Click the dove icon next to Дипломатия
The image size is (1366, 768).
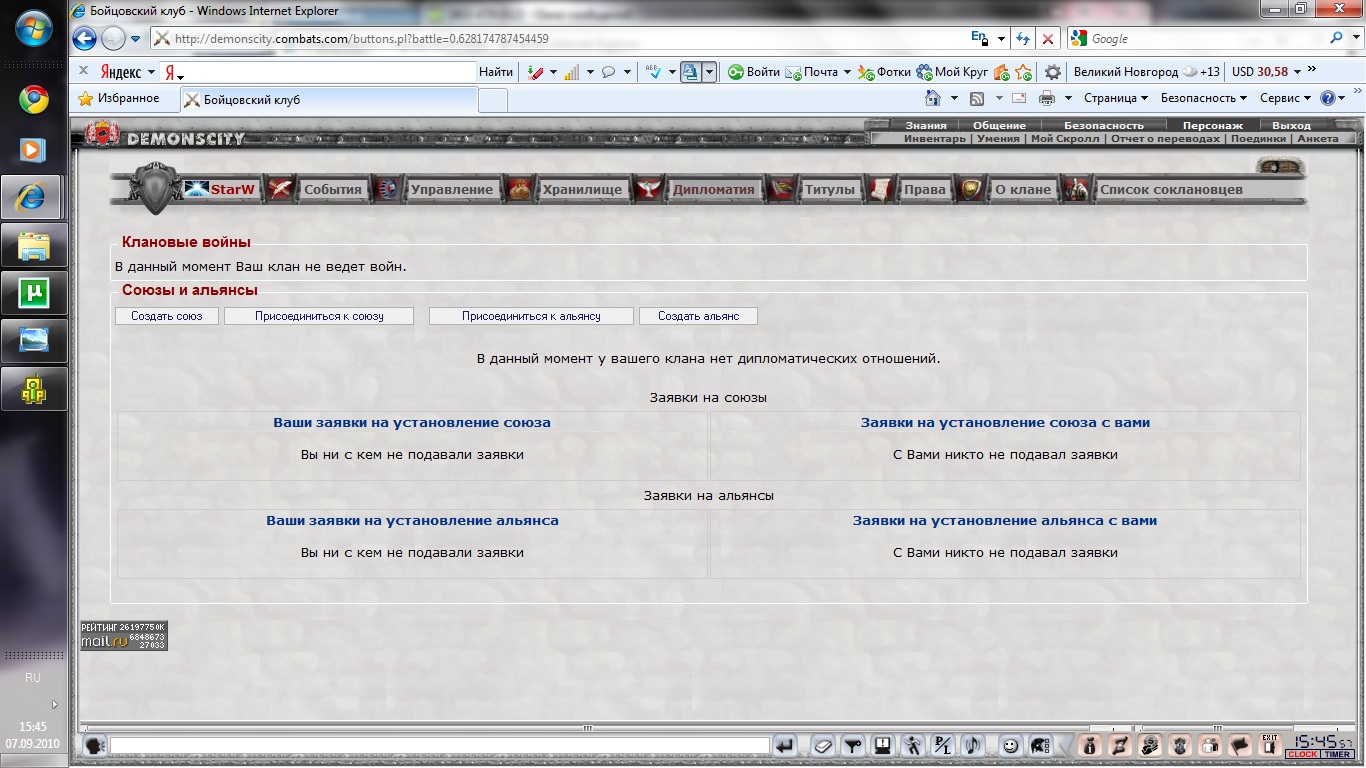649,189
